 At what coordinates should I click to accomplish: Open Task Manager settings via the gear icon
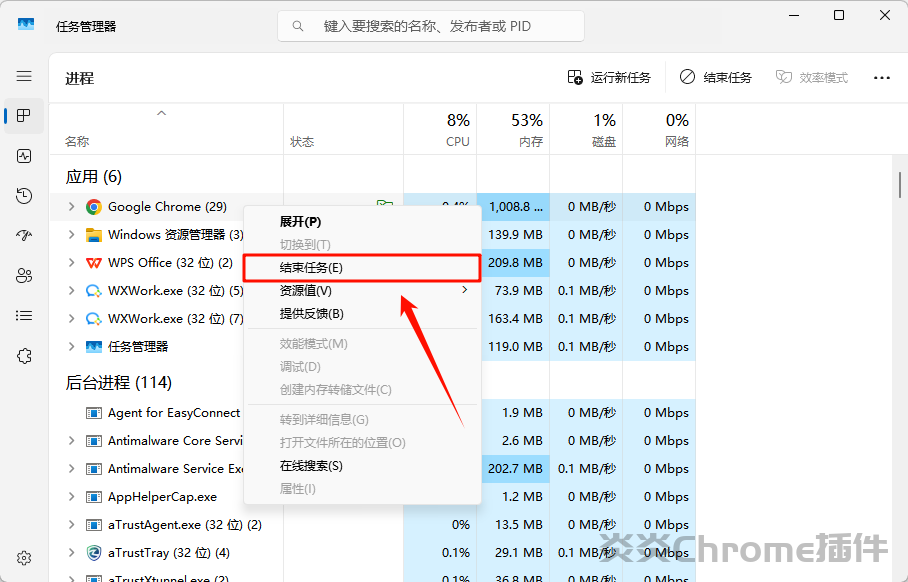(x=24, y=558)
